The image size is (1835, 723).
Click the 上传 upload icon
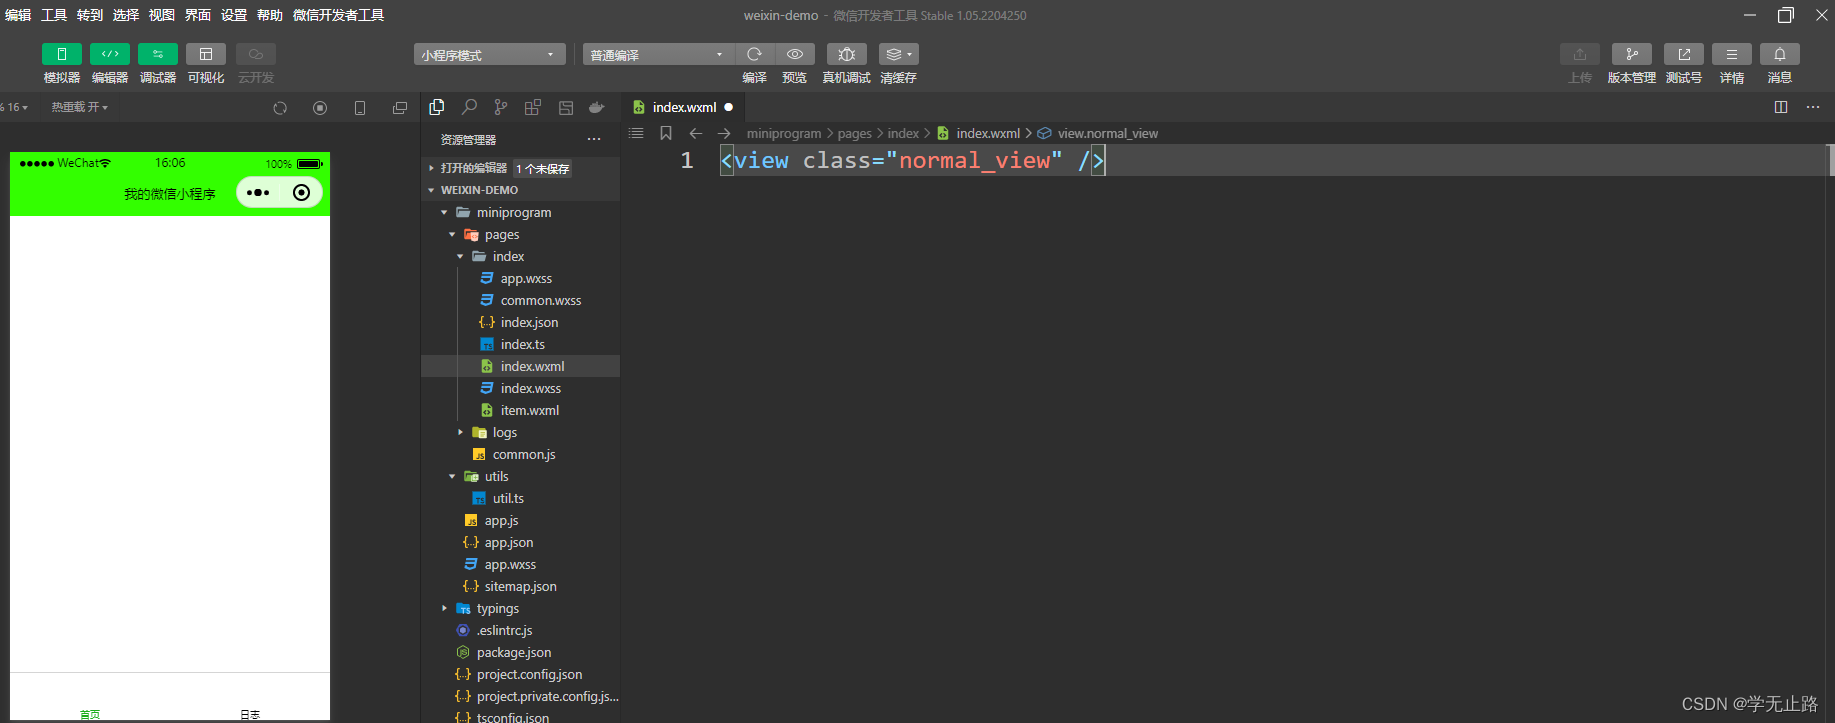(1580, 54)
